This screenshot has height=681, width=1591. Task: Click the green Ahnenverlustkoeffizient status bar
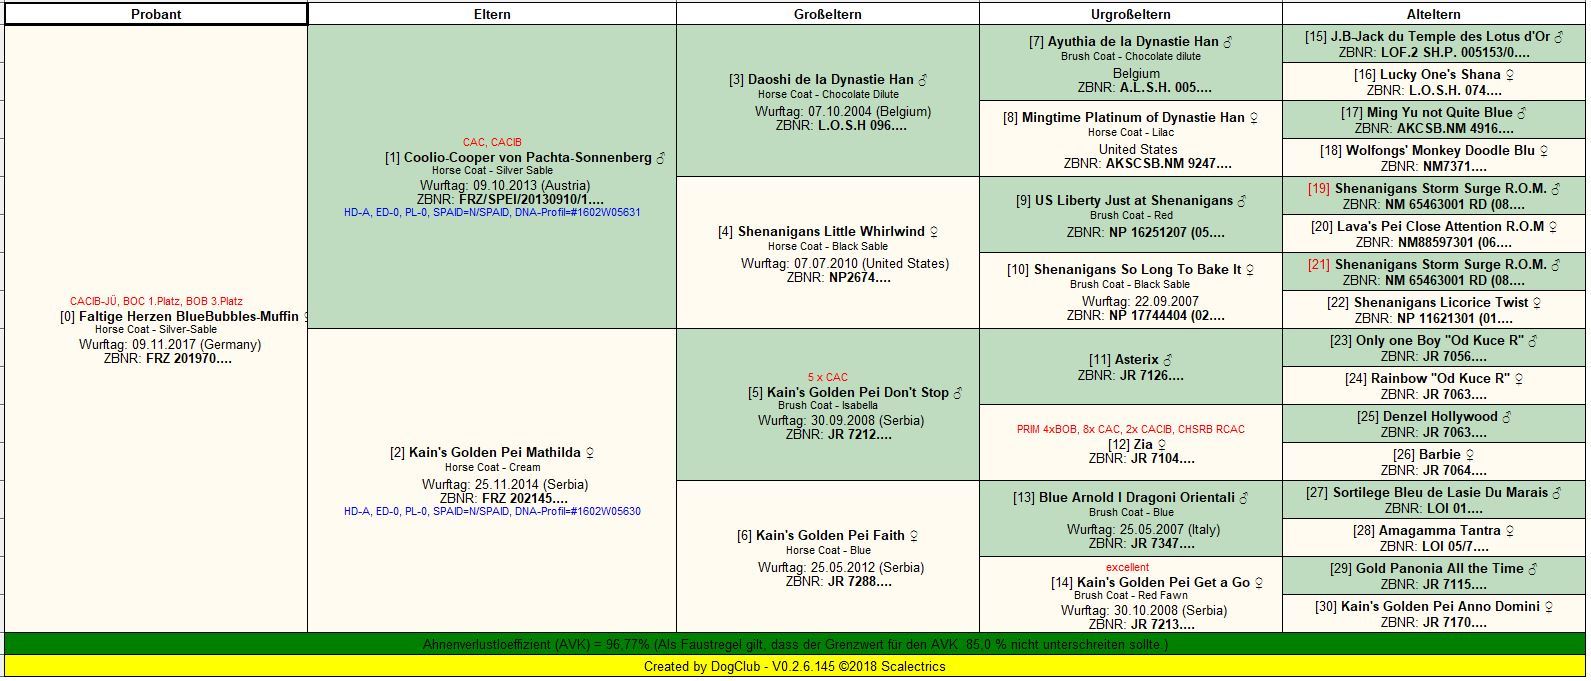tap(795, 645)
